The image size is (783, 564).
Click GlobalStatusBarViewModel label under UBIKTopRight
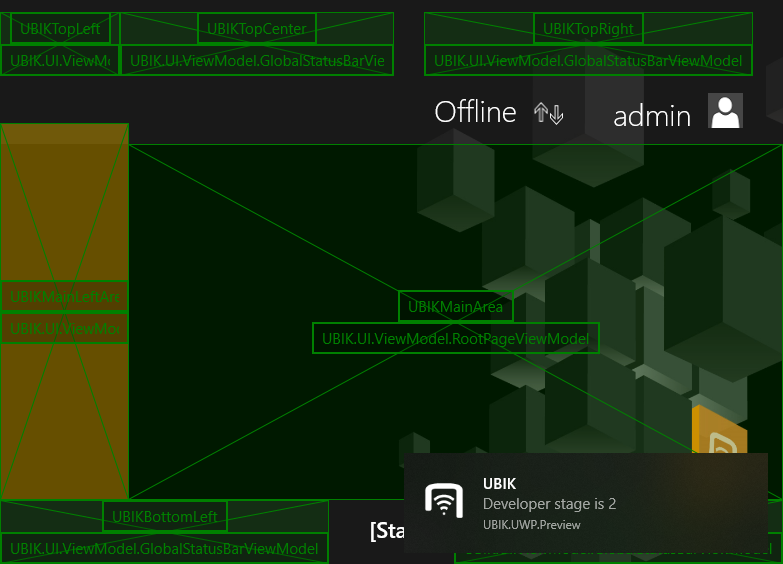point(588,61)
